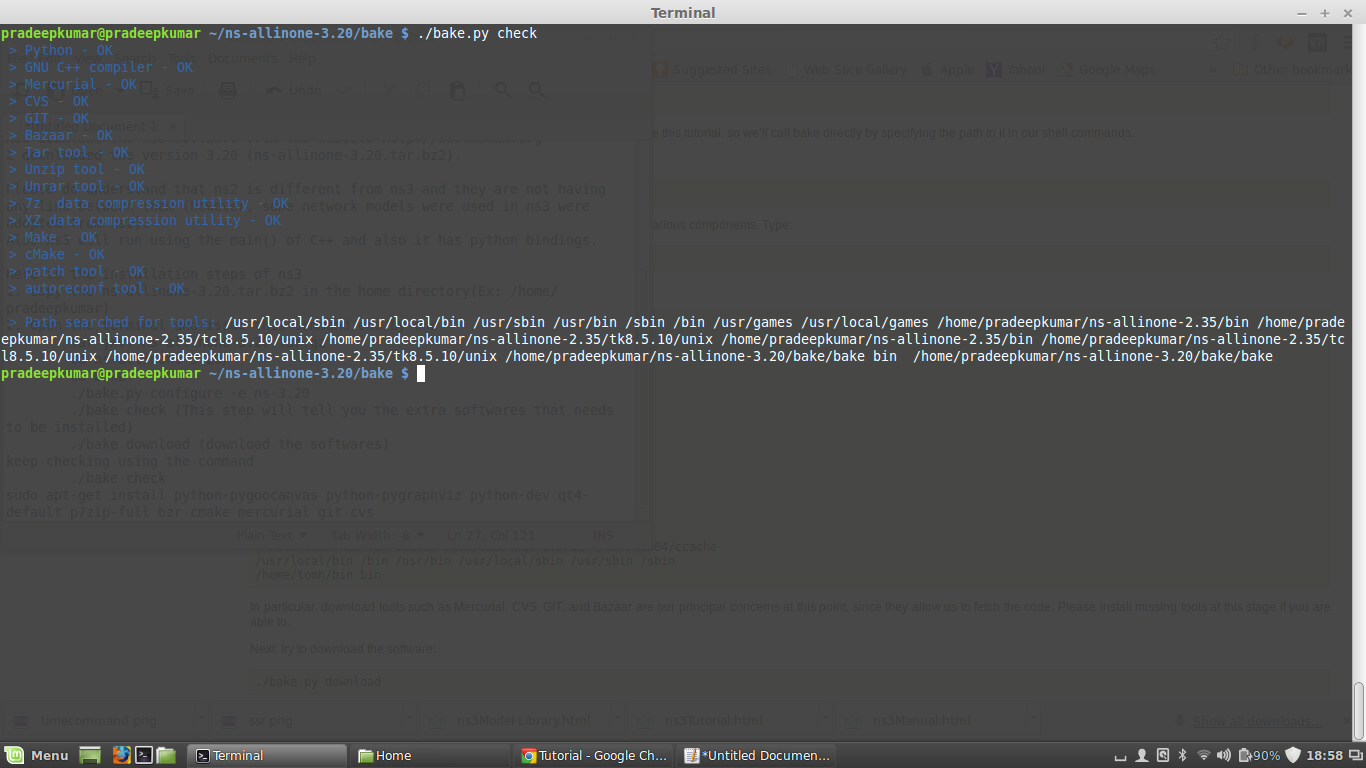Open the volume speaker tray icon

pyautogui.click(x=1224, y=755)
